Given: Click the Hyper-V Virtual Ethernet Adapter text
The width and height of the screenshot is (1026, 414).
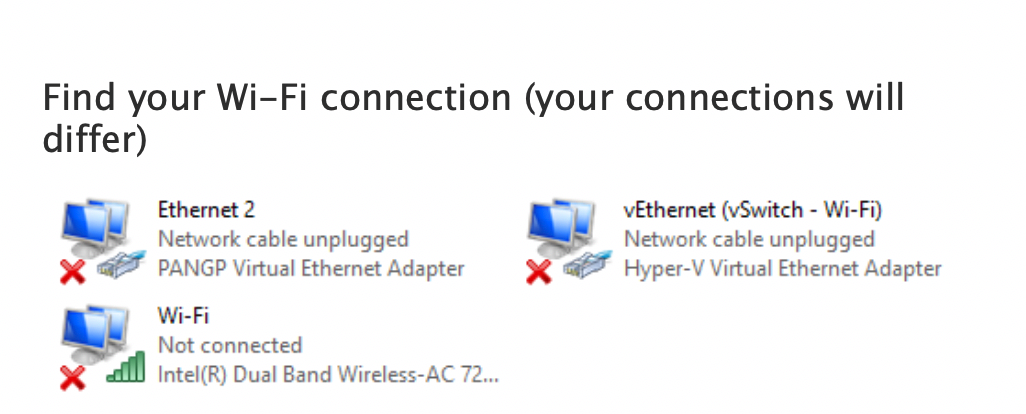Looking at the screenshot, I should (x=783, y=269).
